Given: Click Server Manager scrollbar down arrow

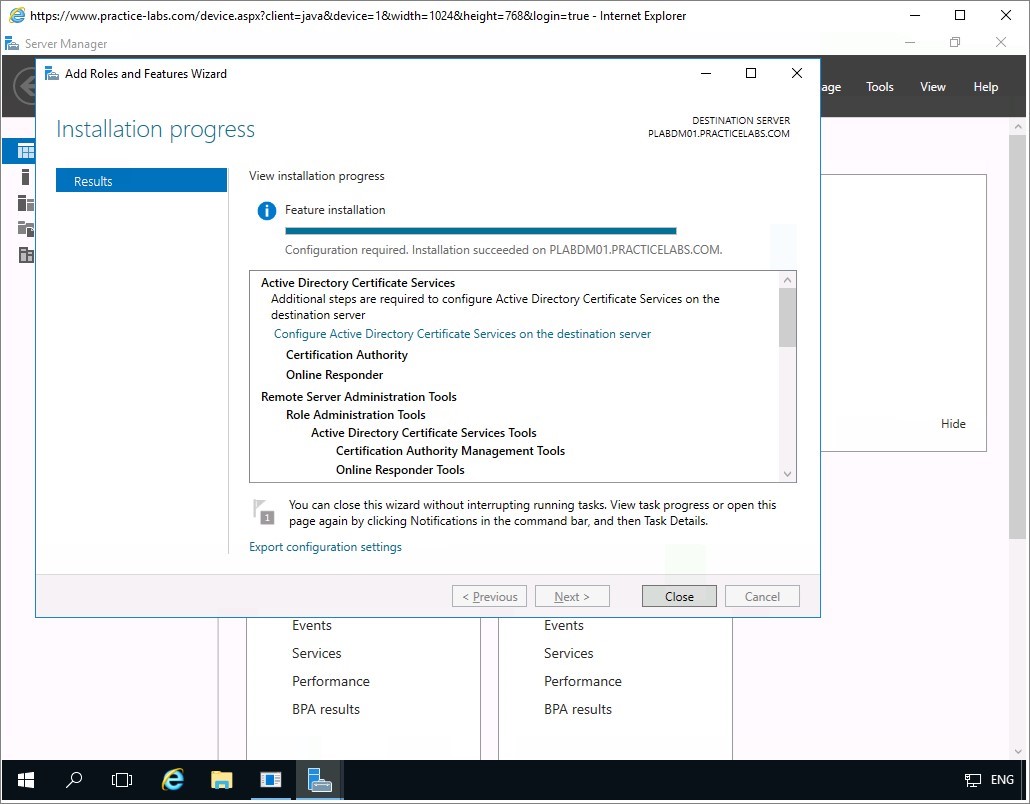Looking at the screenshot, I should click(1018, 751).
